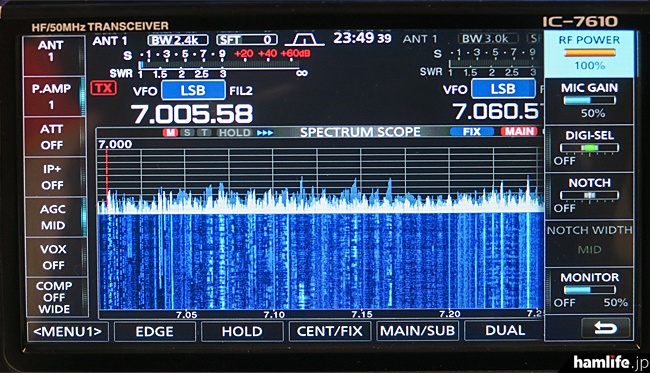Tap the DUAL scope button

click(x=505, y=330)
